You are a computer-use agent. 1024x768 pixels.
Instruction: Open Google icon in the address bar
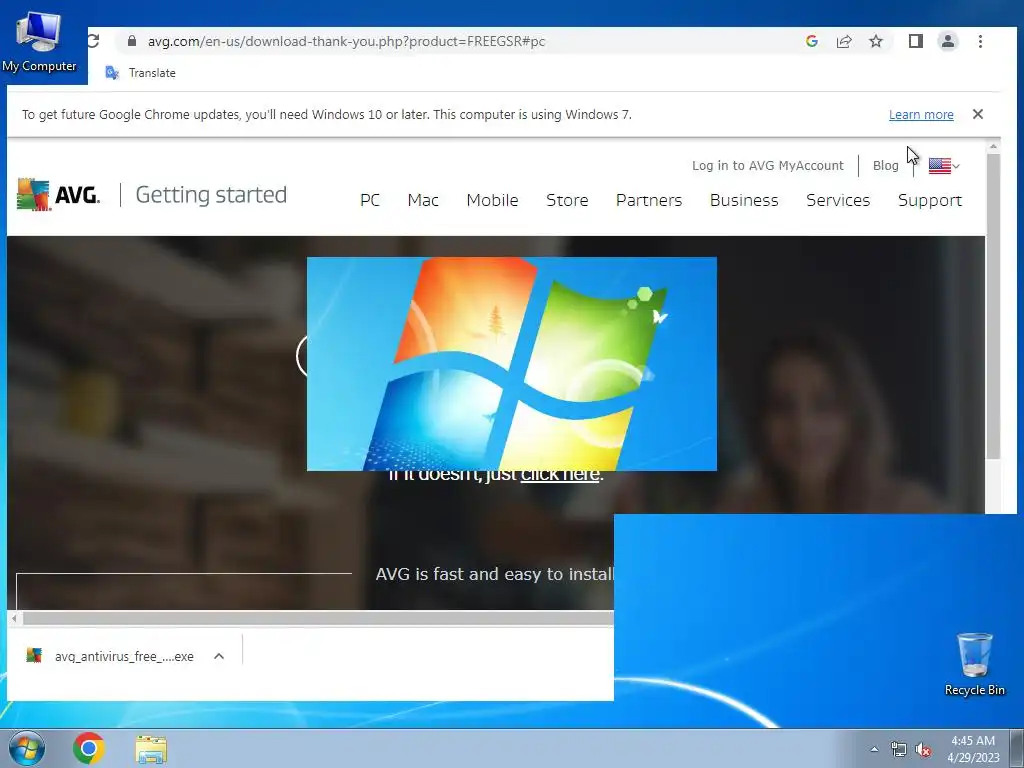click(x=812, y=41)
